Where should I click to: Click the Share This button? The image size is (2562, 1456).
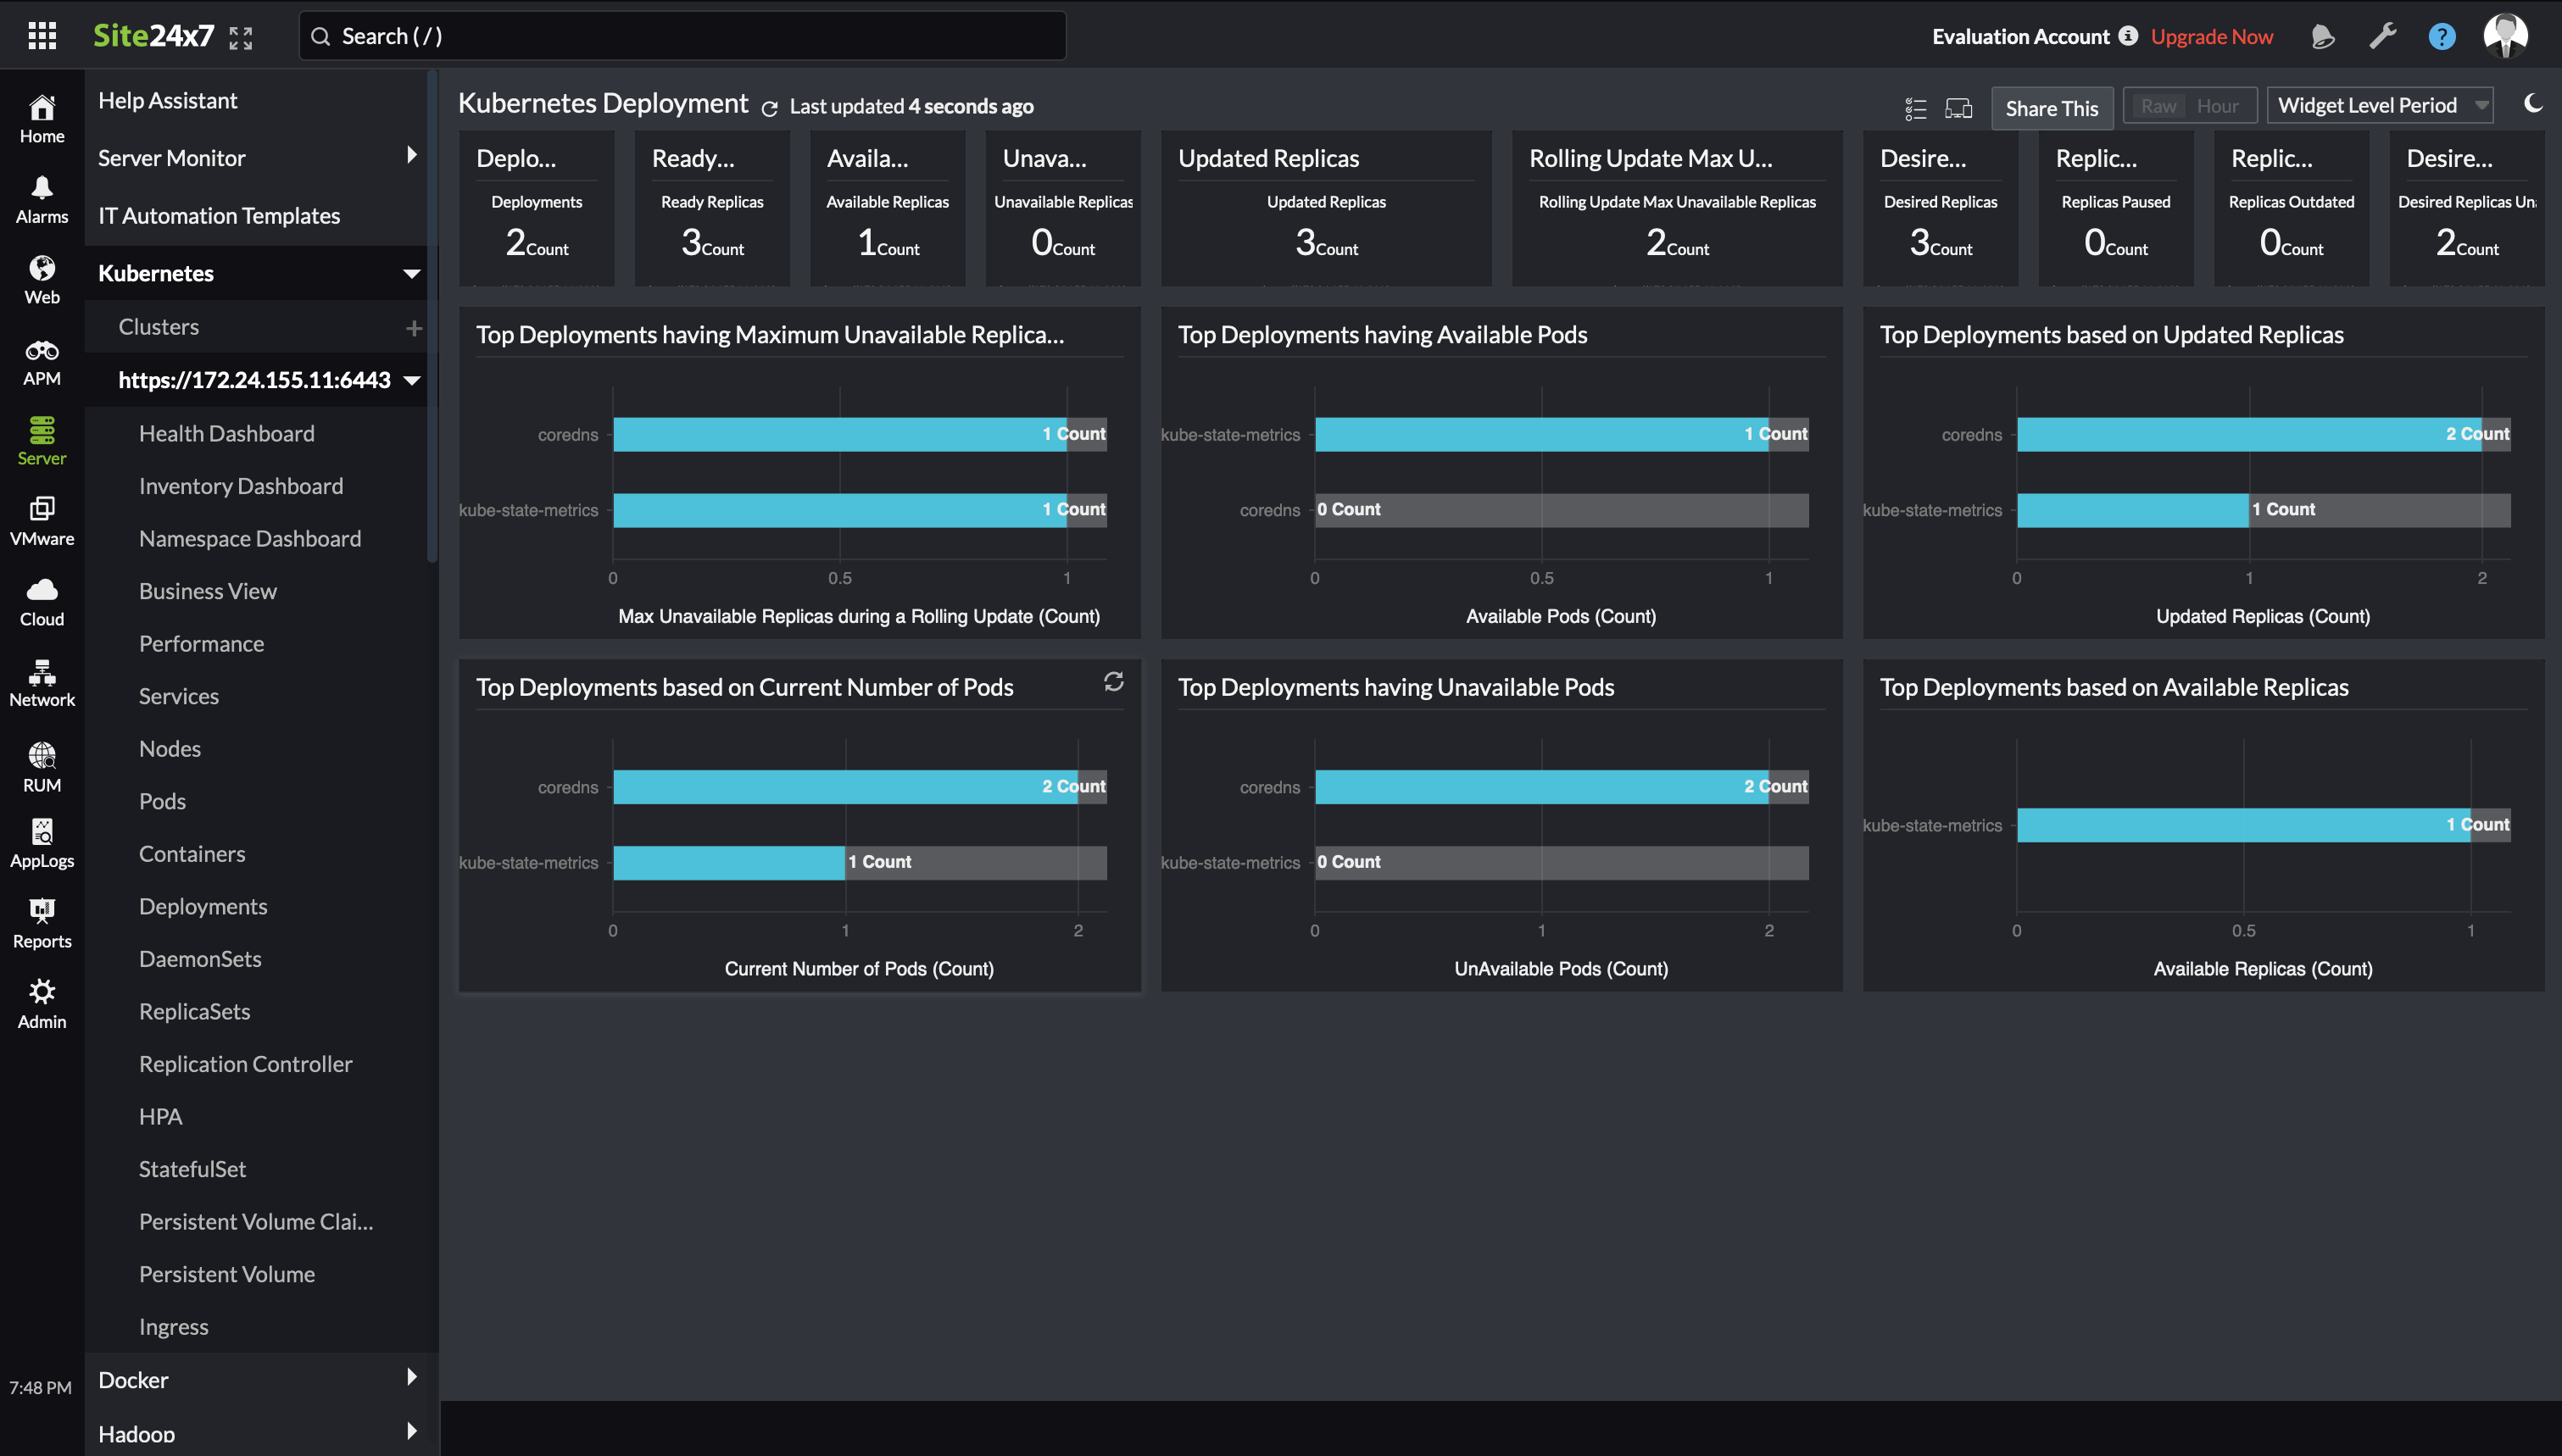coord(2051,108)
